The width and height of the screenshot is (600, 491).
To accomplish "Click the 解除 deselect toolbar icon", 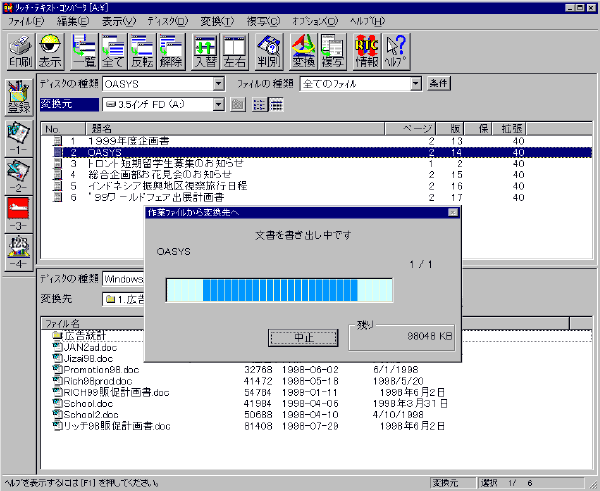I will (171, 52).
